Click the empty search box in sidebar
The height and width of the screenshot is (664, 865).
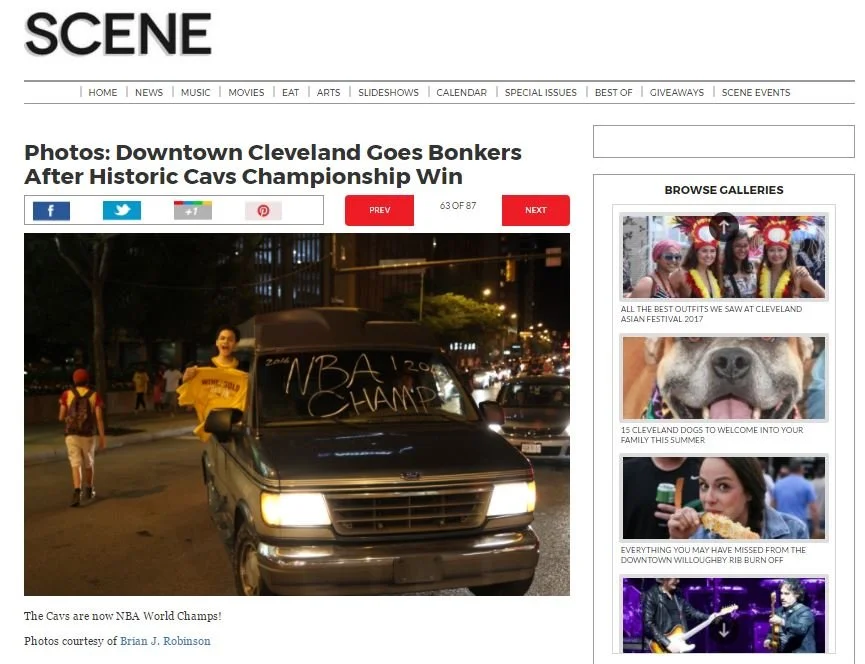point(724,142)
